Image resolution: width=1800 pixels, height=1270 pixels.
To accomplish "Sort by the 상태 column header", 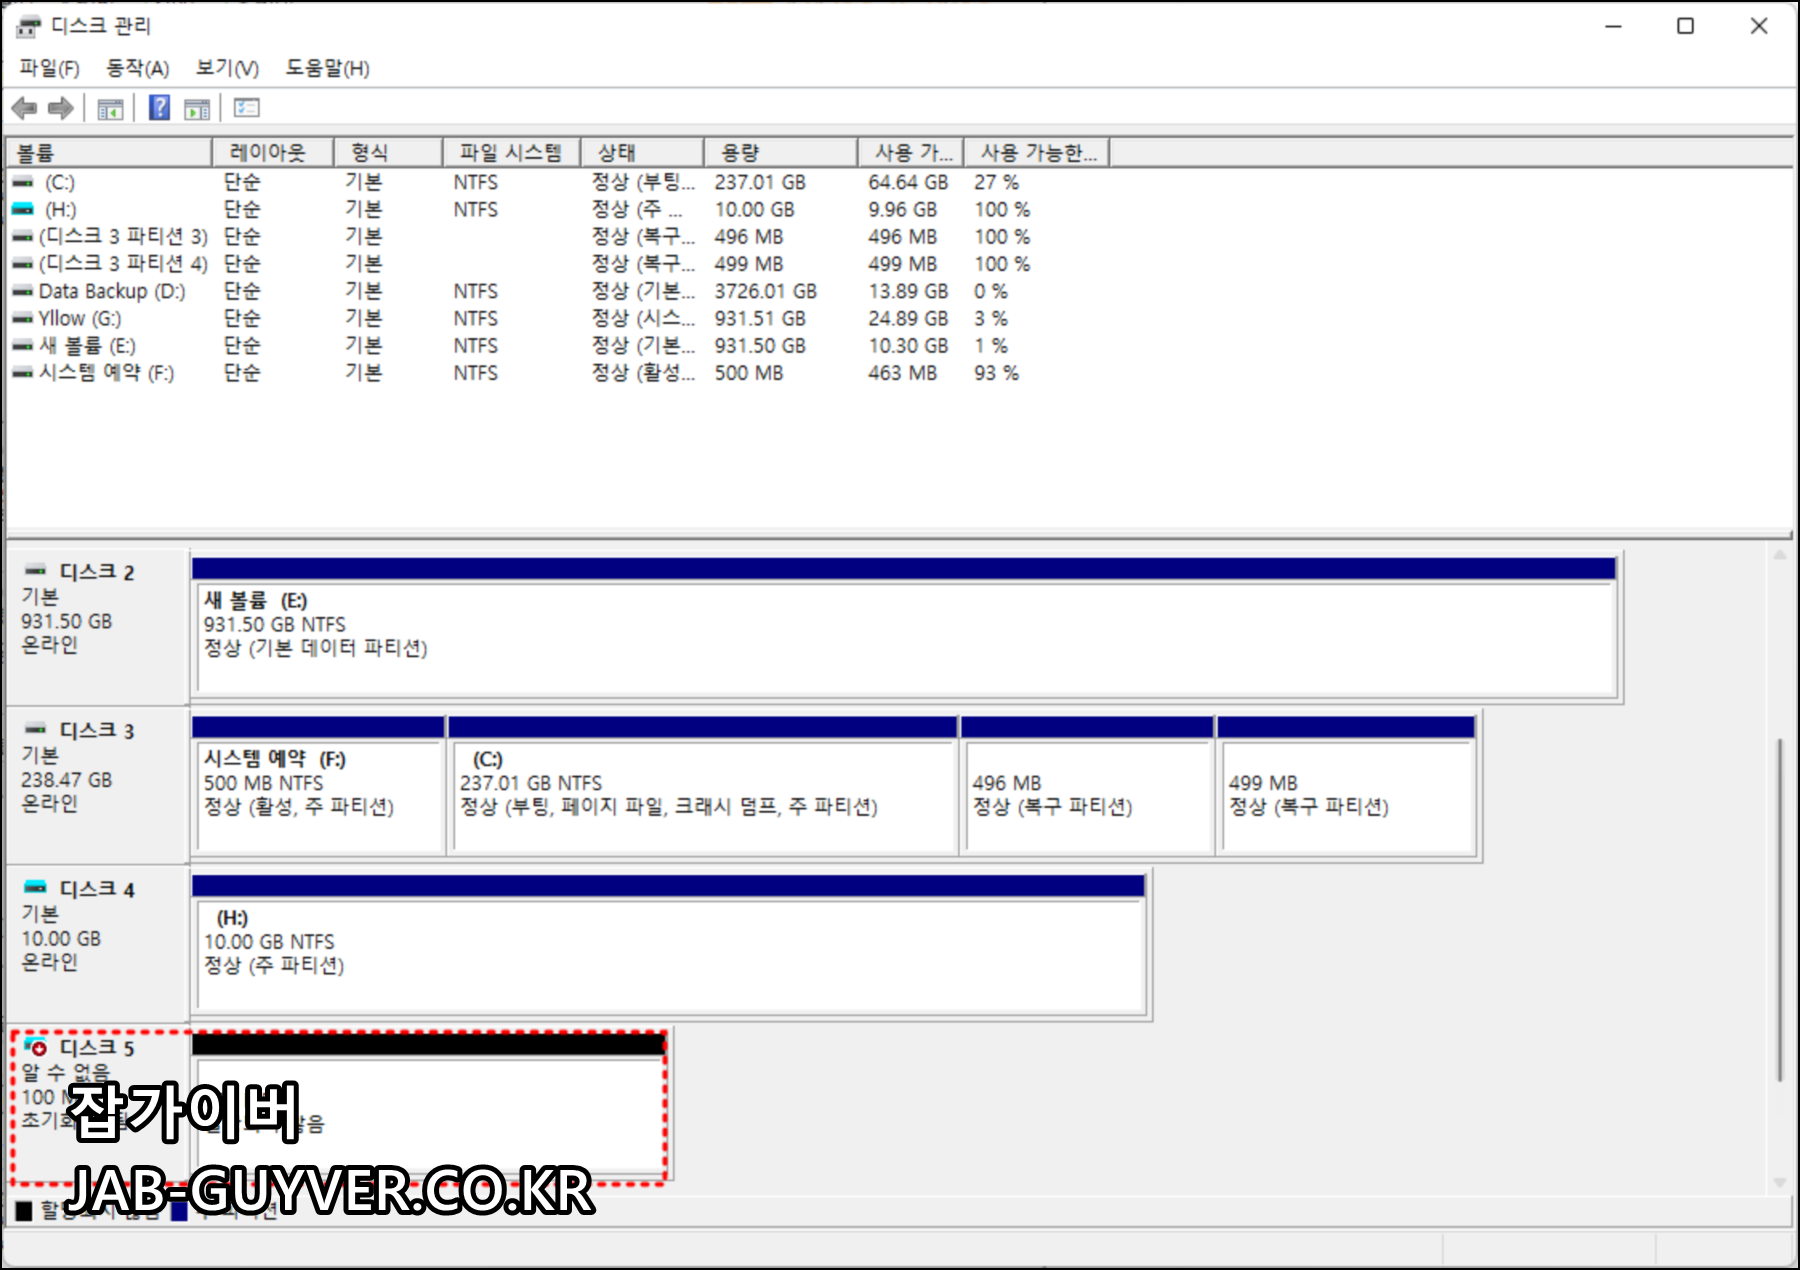I will coord(642,153).
